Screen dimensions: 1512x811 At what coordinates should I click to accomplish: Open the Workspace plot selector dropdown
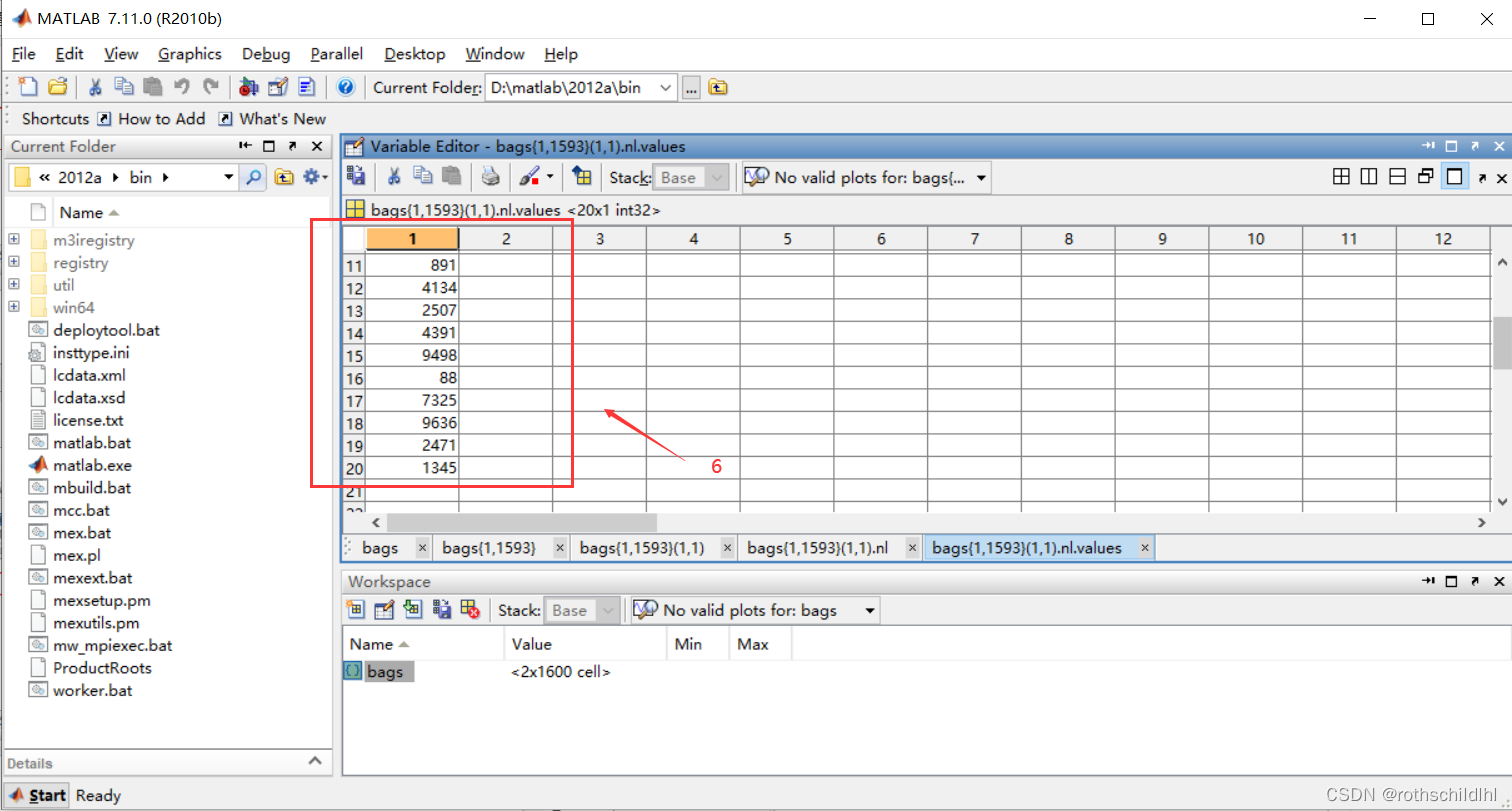click(x=870, y=610)
